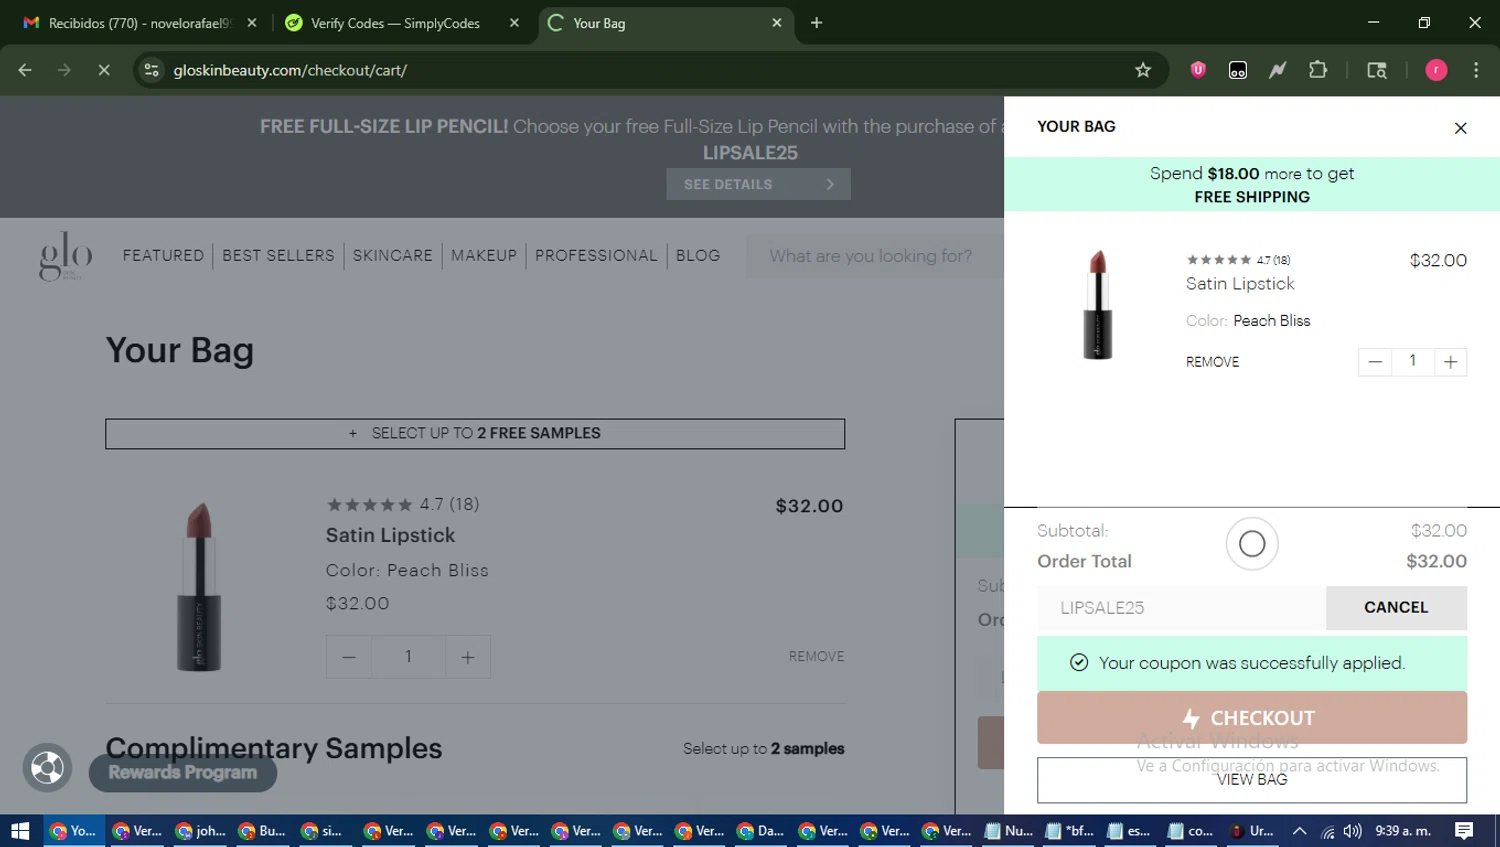Open the accessibility widget icon

(x=47, y=767)
